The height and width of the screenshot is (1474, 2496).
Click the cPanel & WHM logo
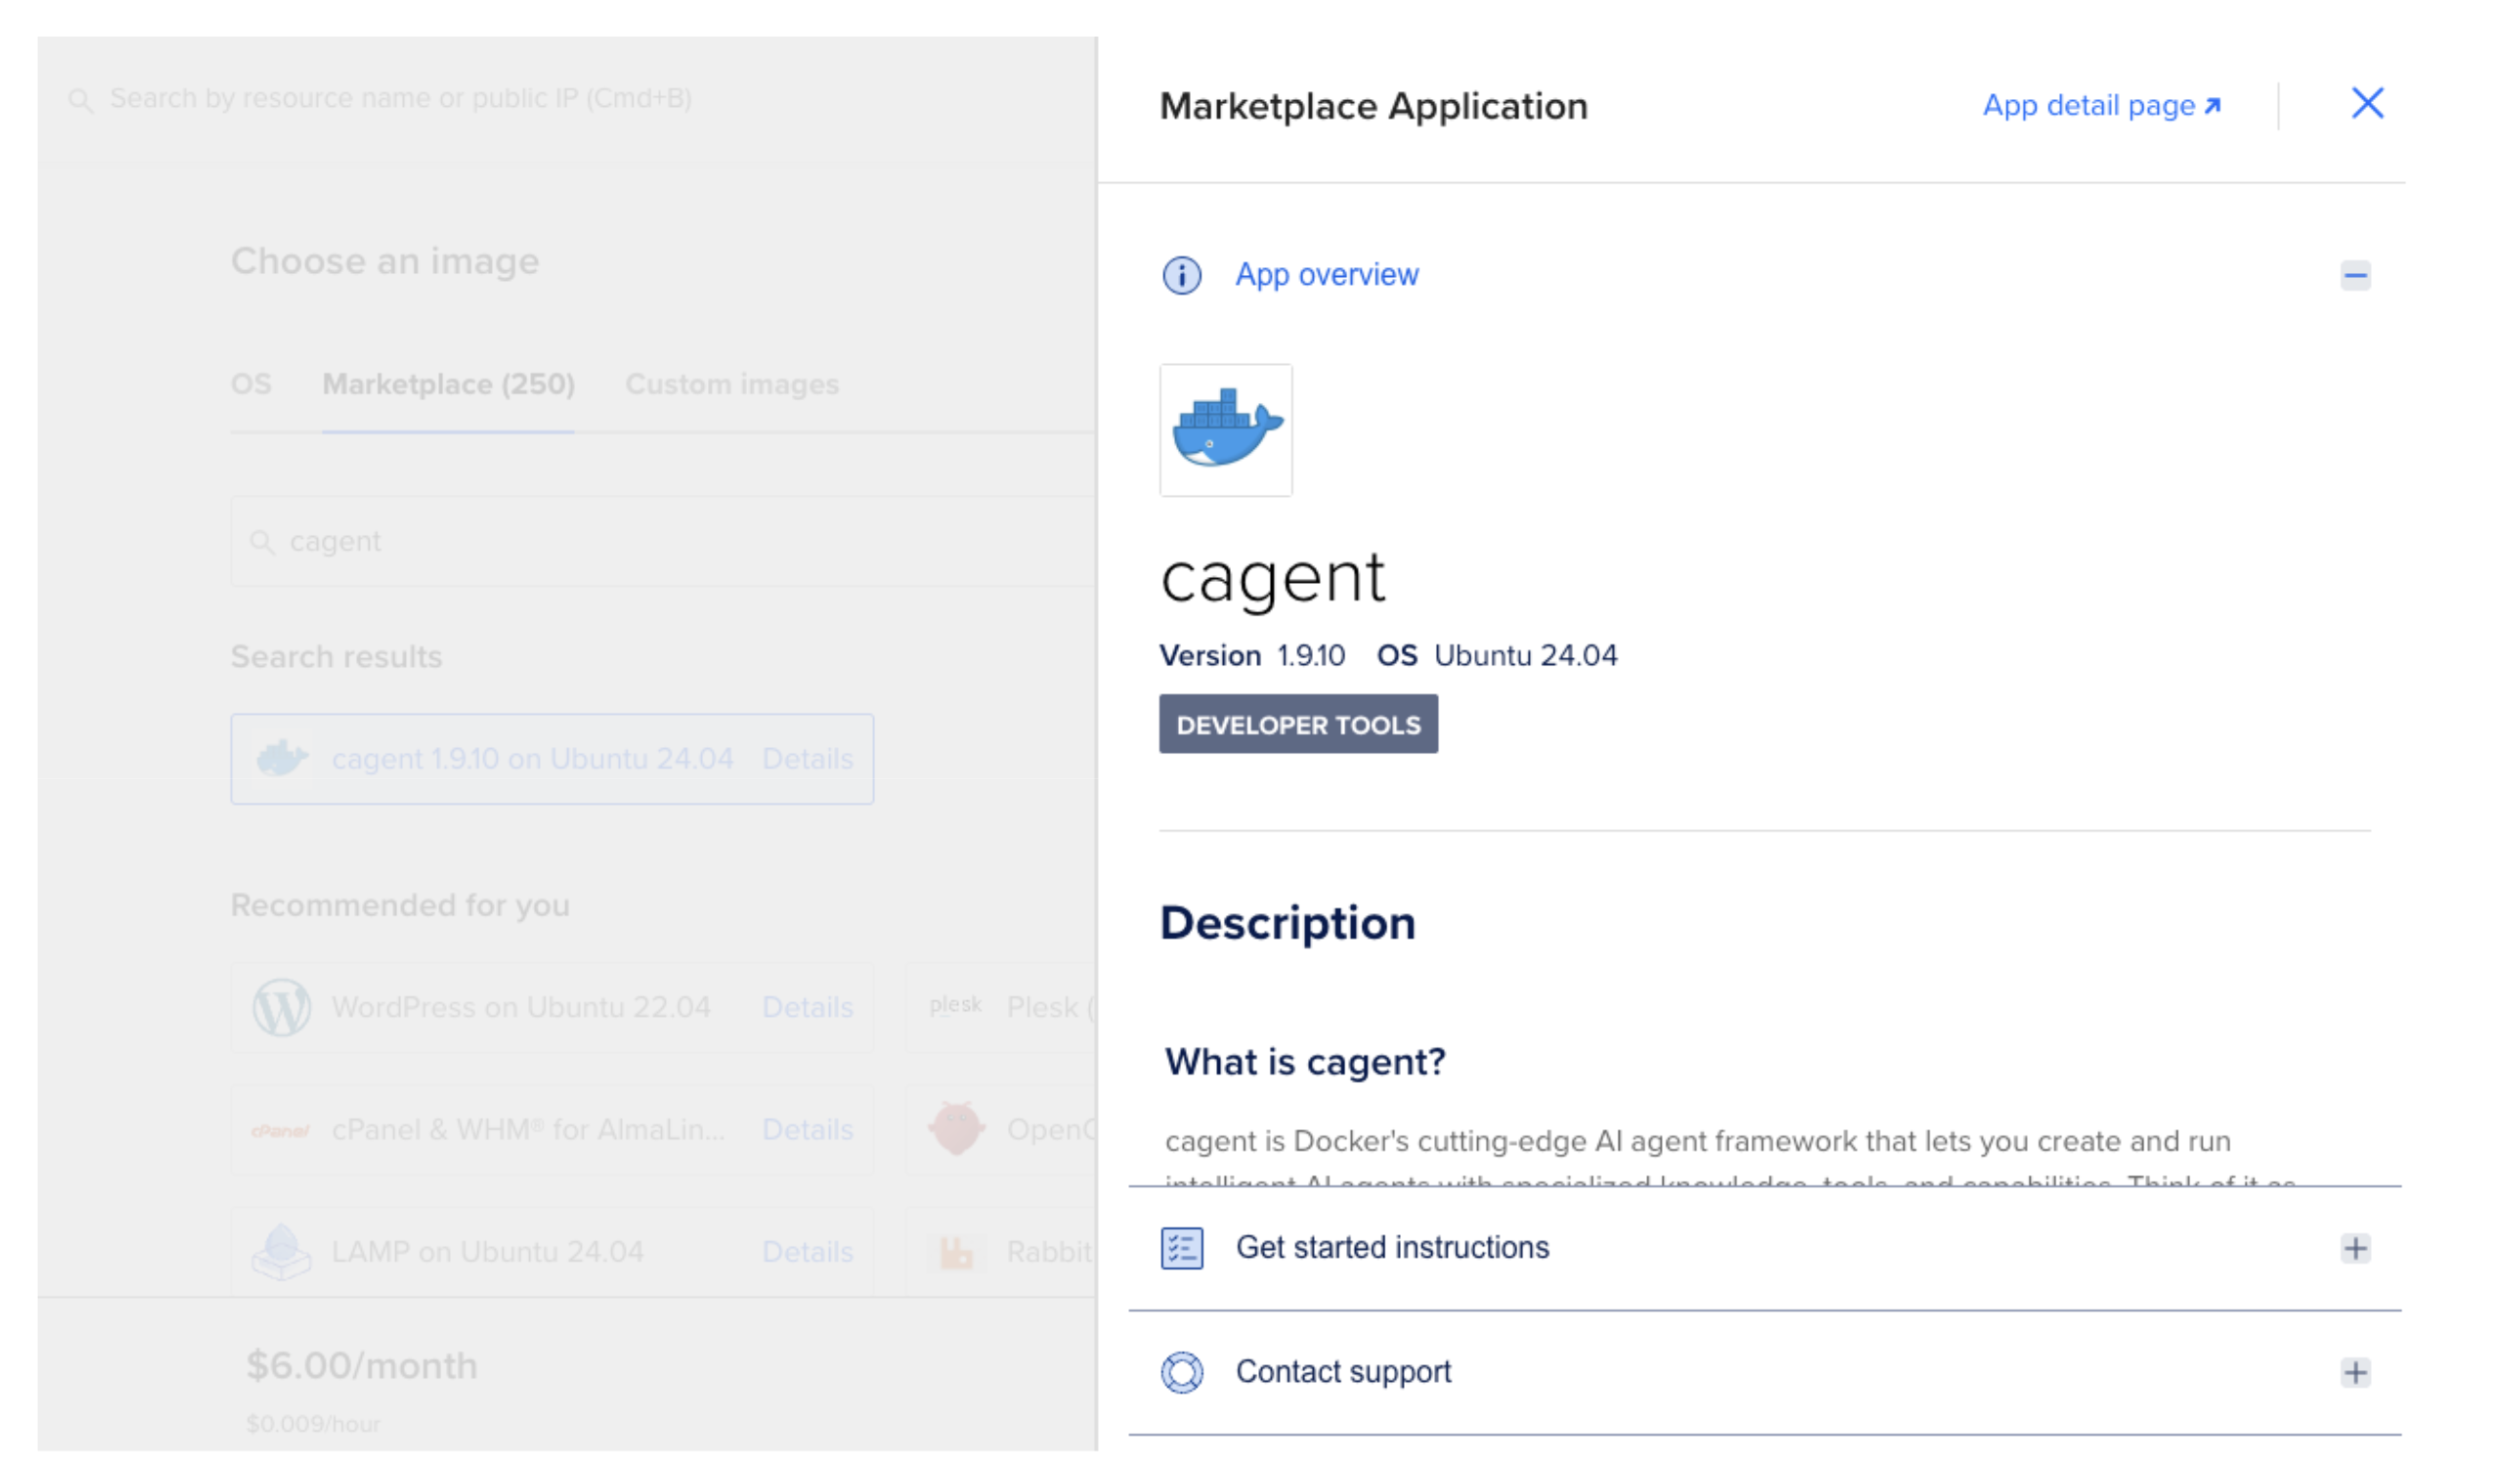point(280,1130)
